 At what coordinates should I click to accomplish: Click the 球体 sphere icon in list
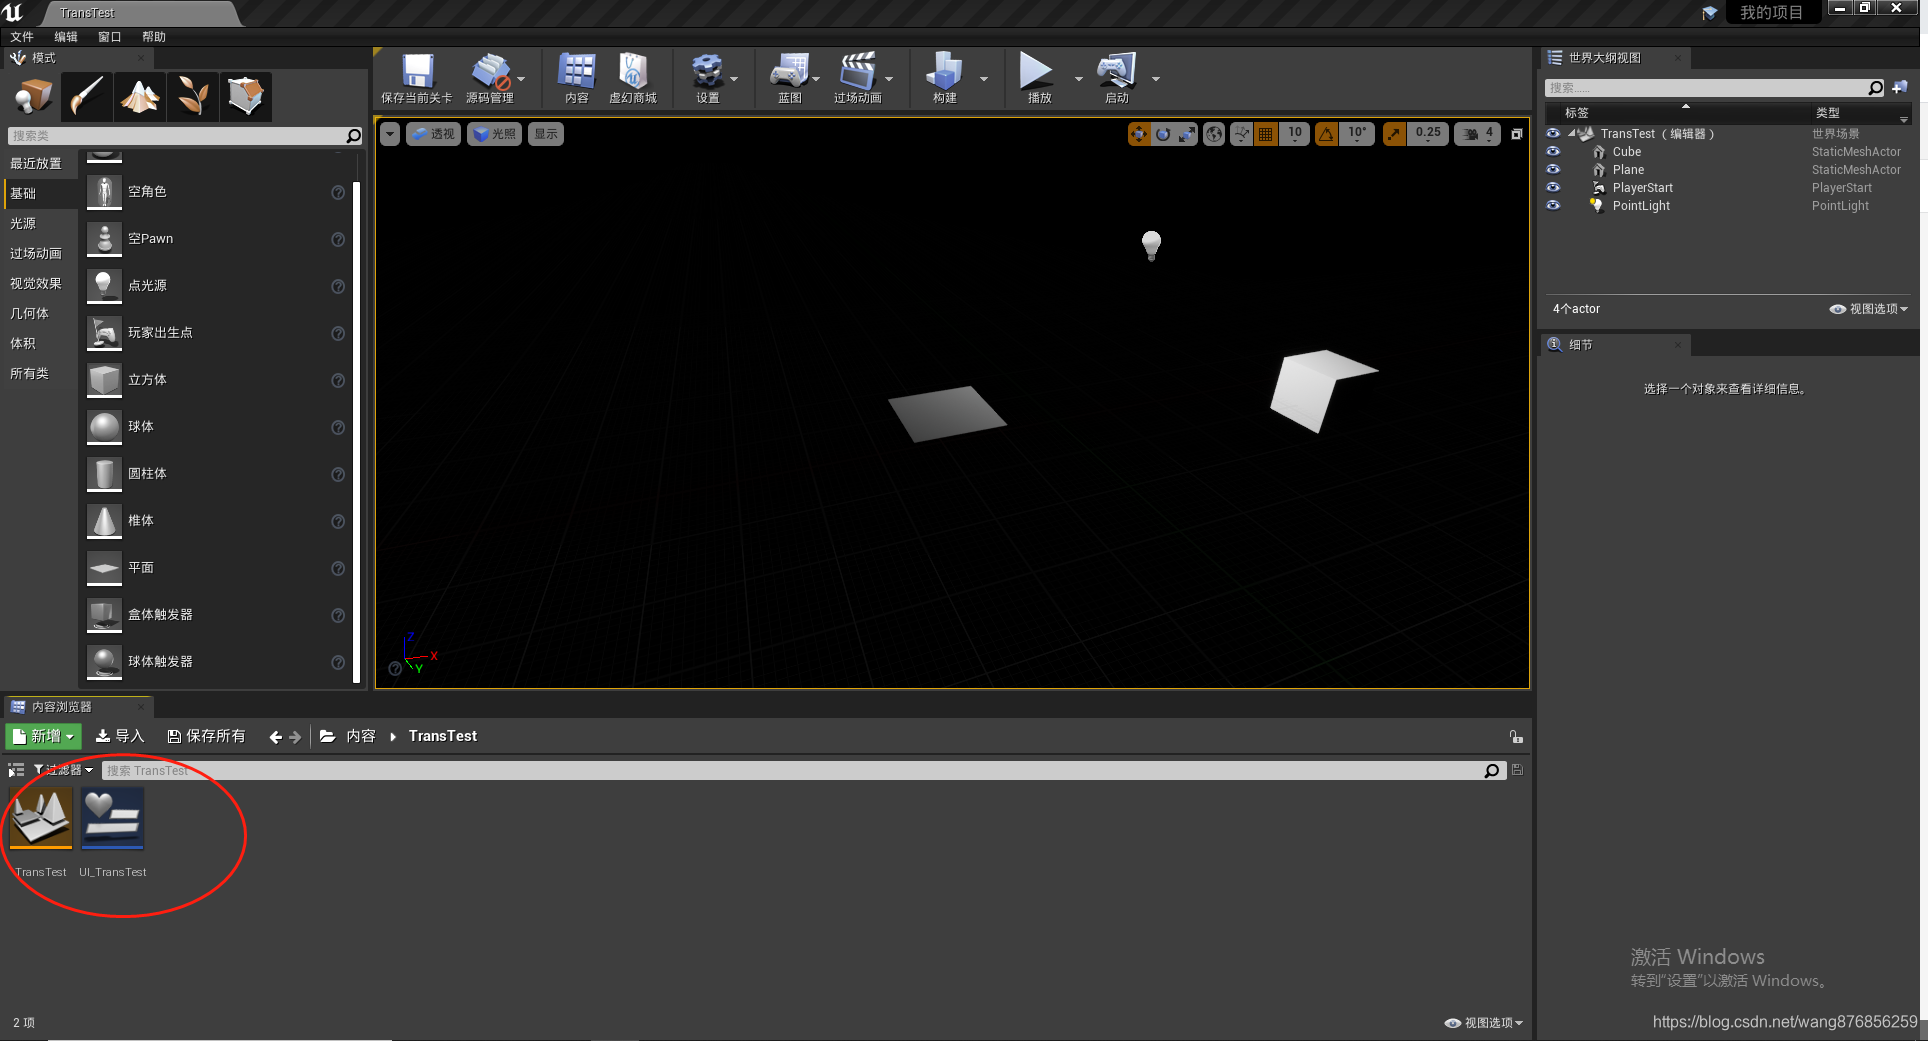pyautogui.click(x=104, y=427)
